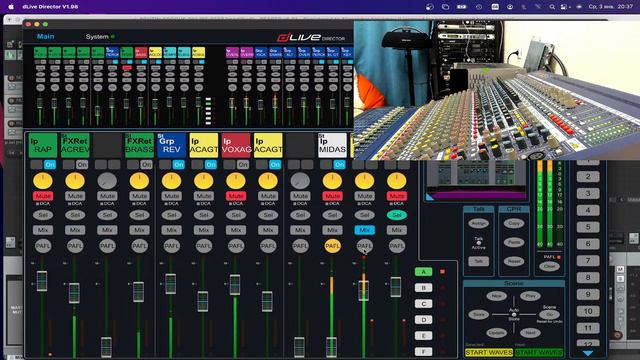Click Sel on the FXRet ACREV strip

[x=75, y=215]
